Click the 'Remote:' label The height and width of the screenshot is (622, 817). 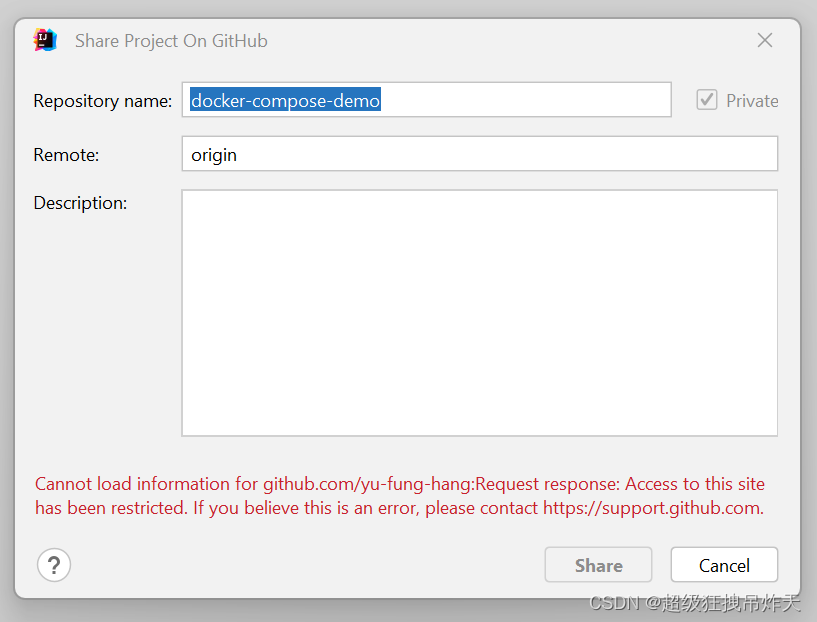coord(66,155)
